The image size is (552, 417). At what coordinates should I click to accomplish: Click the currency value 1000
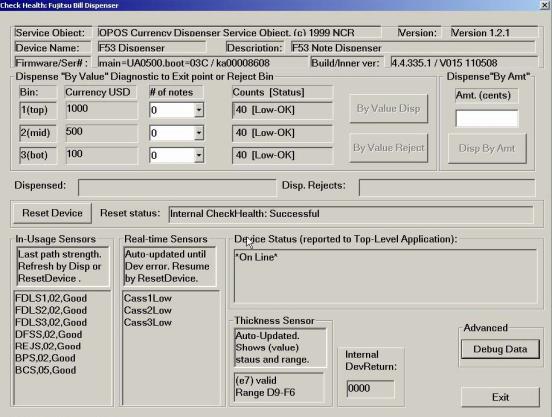tap(101, 109)
